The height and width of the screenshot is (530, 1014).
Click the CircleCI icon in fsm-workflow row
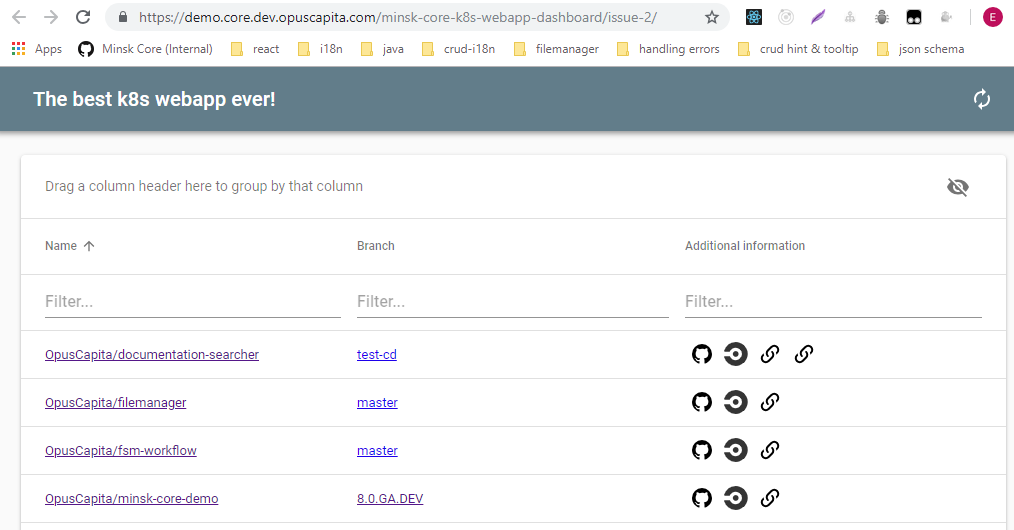coord(735,451)
